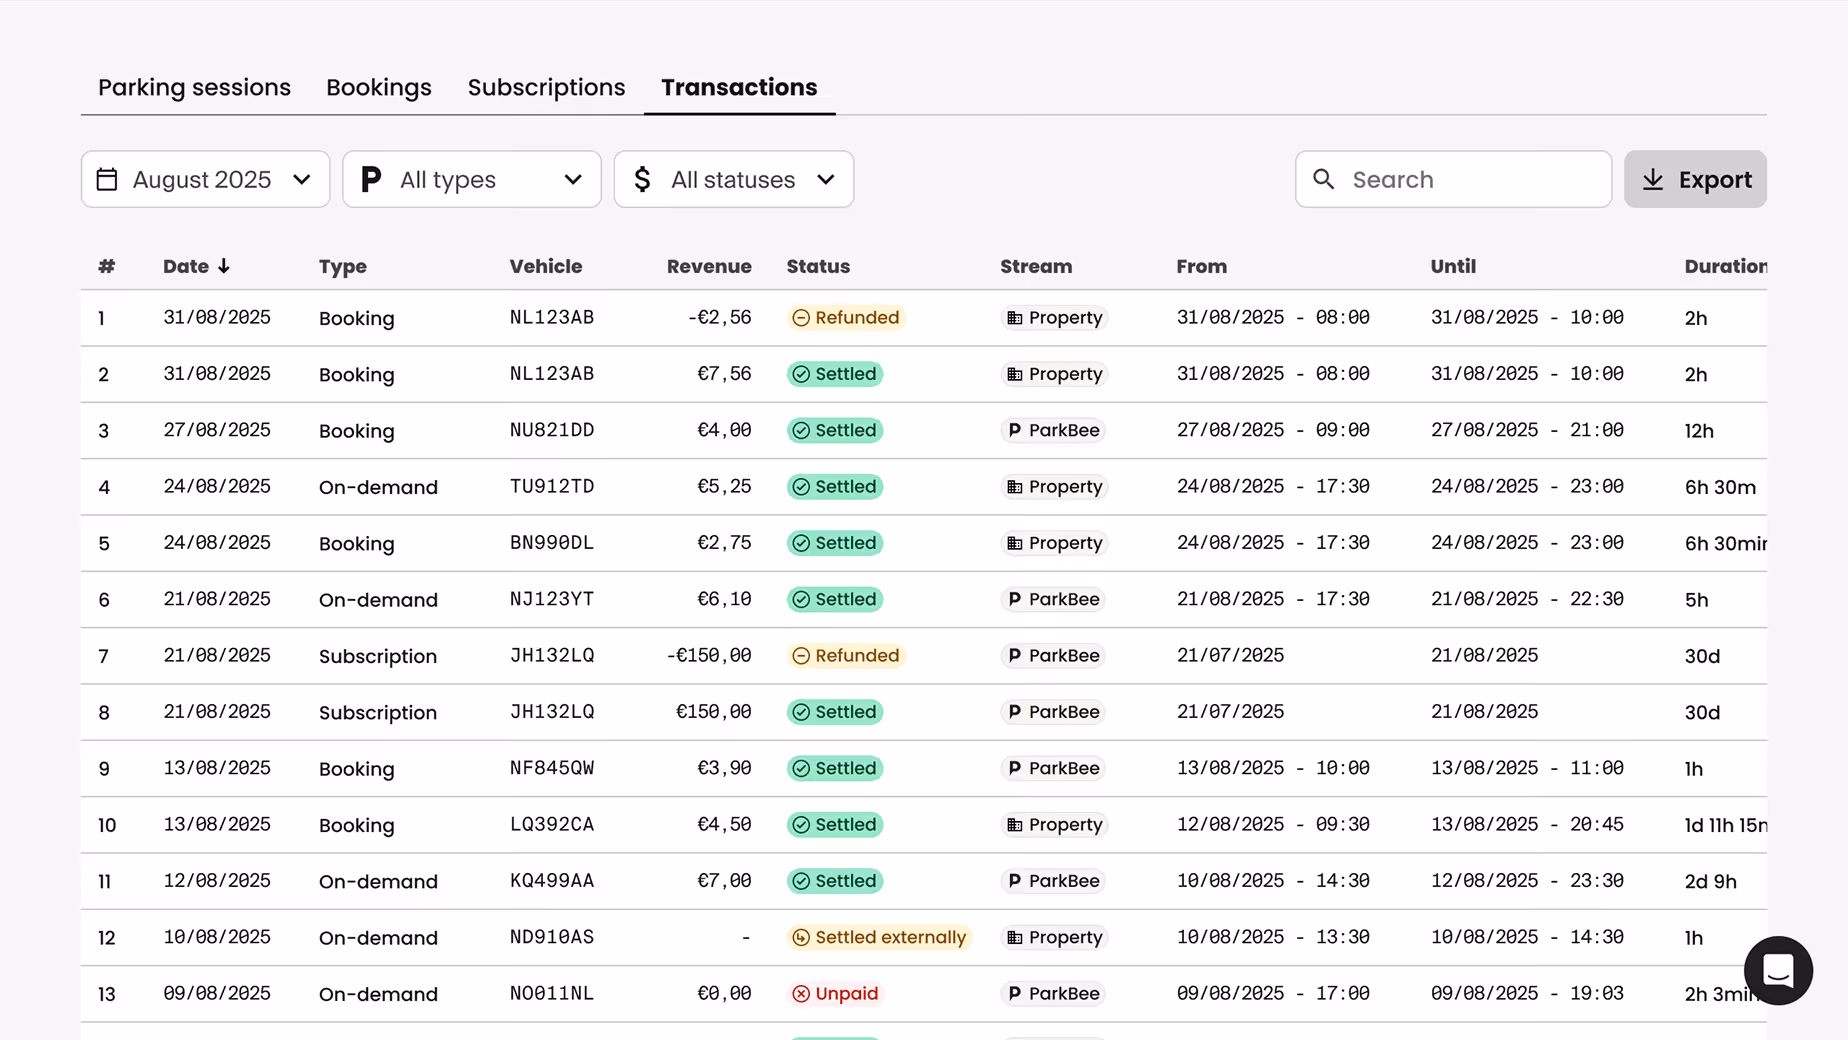Click Property stream tag for LQ392CA
This screenshot has width=1848, height=1040.
click(1054, 825)
